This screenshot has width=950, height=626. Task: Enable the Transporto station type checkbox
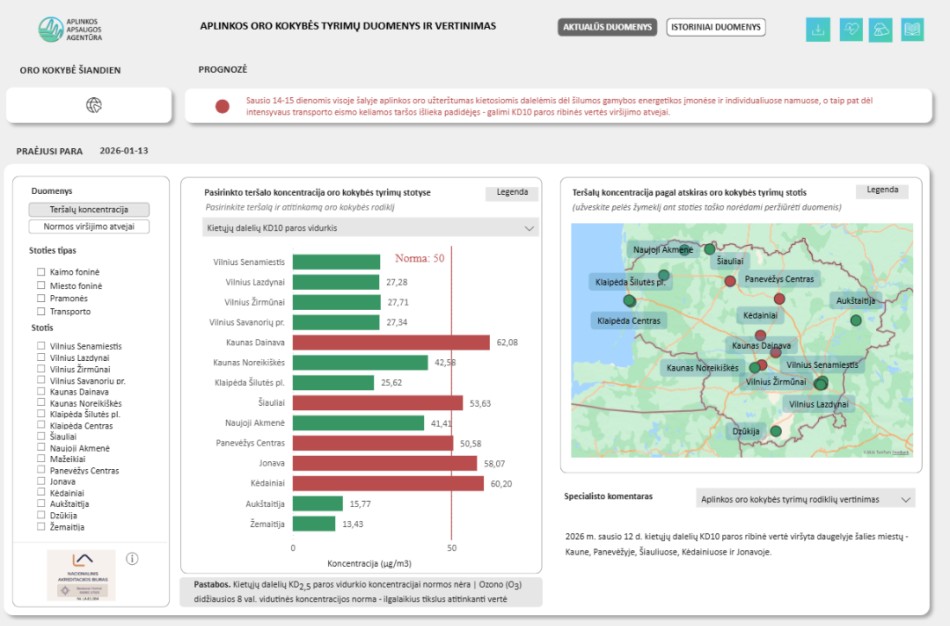40,311
